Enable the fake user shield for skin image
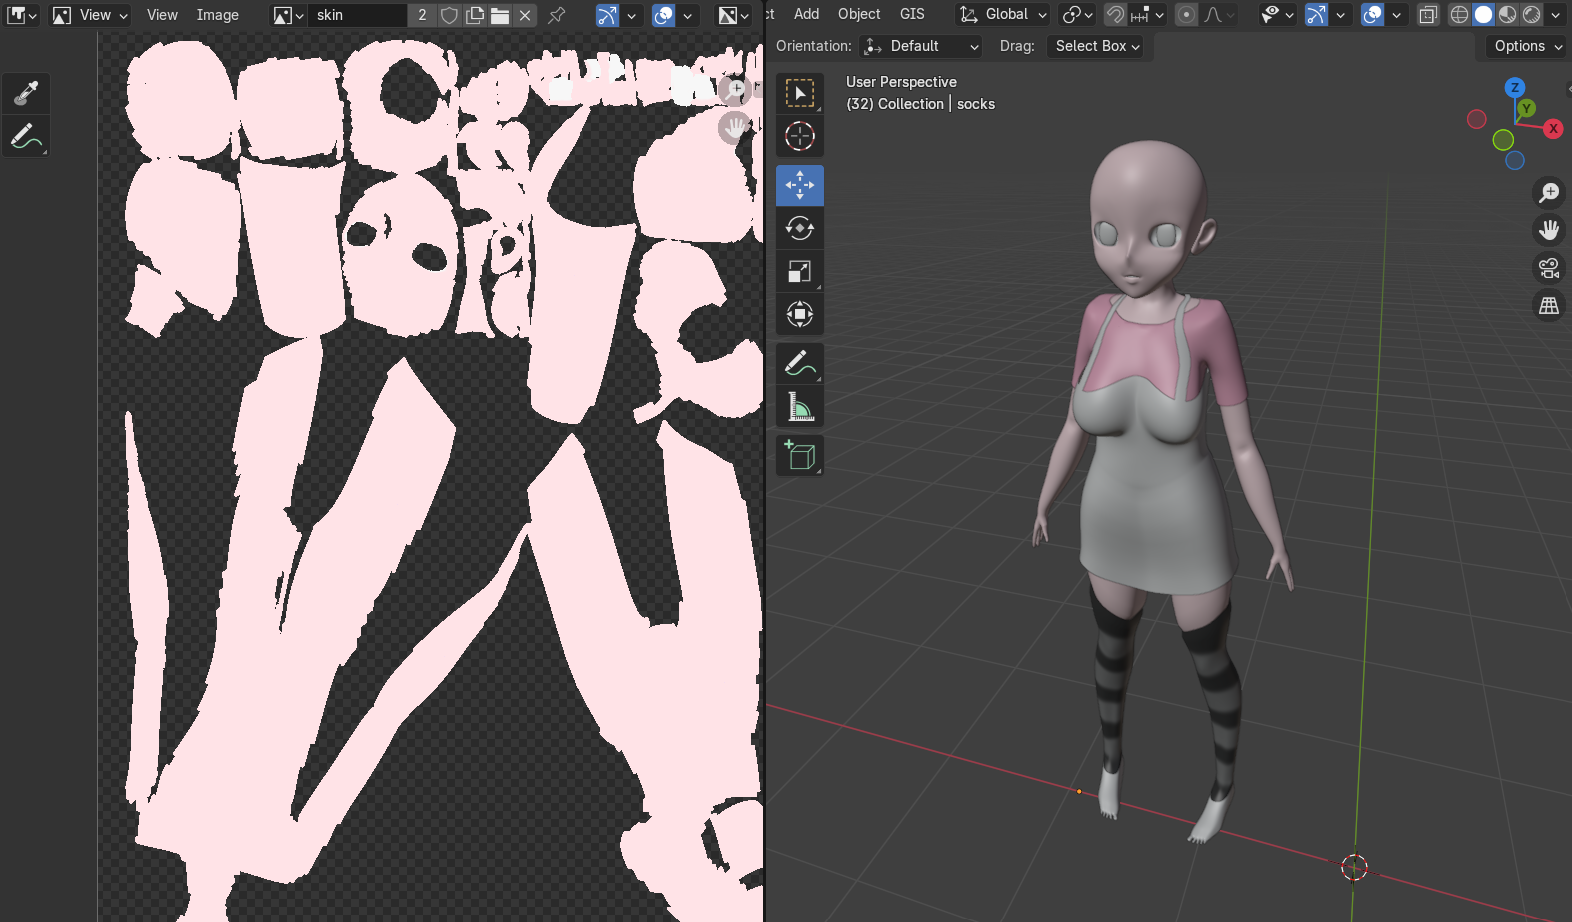The image size is (1572, 922). tap(449, 15)
